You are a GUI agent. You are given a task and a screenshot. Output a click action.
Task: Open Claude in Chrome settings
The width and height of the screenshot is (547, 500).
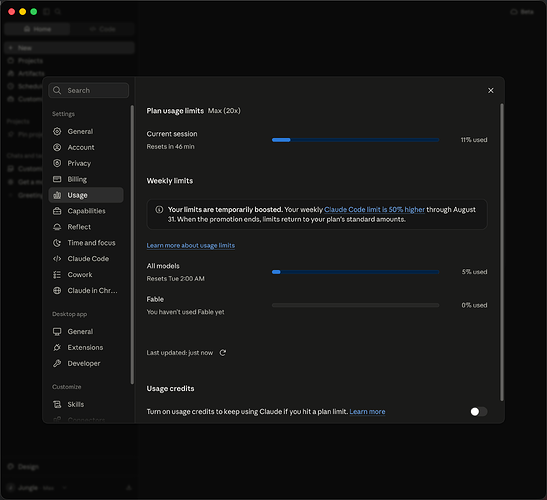86,290
